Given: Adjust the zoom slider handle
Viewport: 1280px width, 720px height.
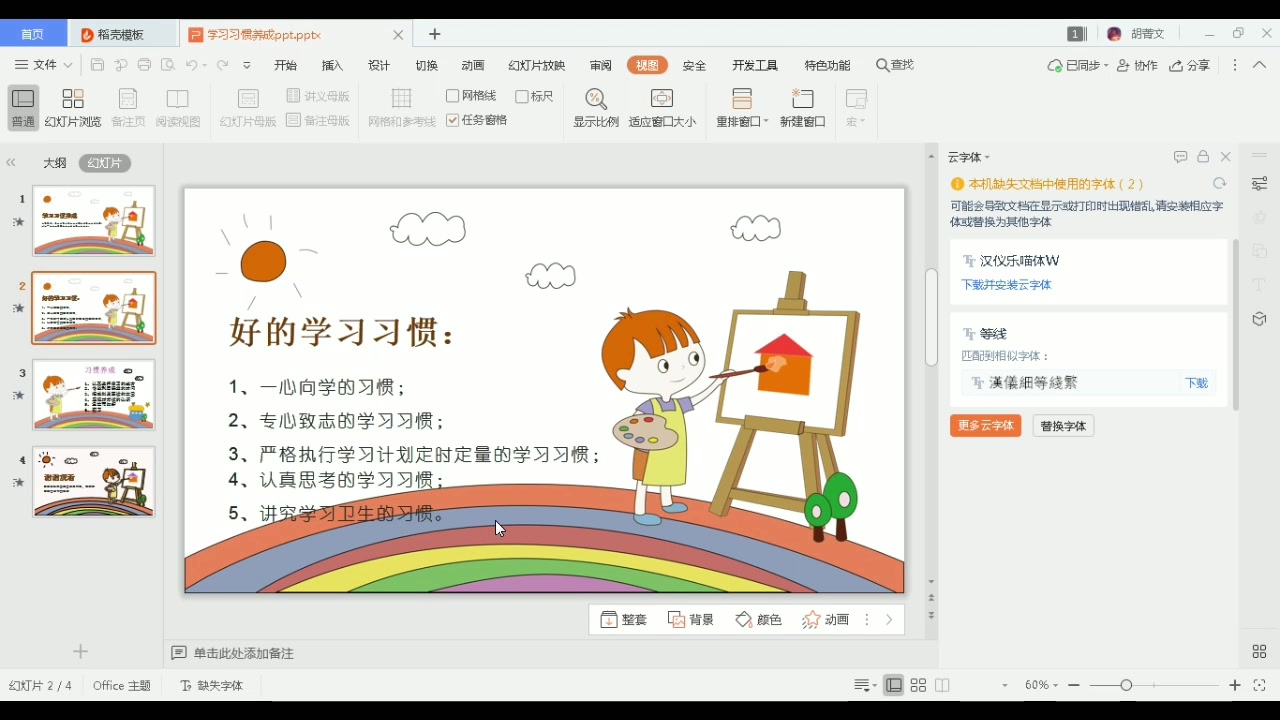Looking at the screenshot, I should (x=1126, y=685).
